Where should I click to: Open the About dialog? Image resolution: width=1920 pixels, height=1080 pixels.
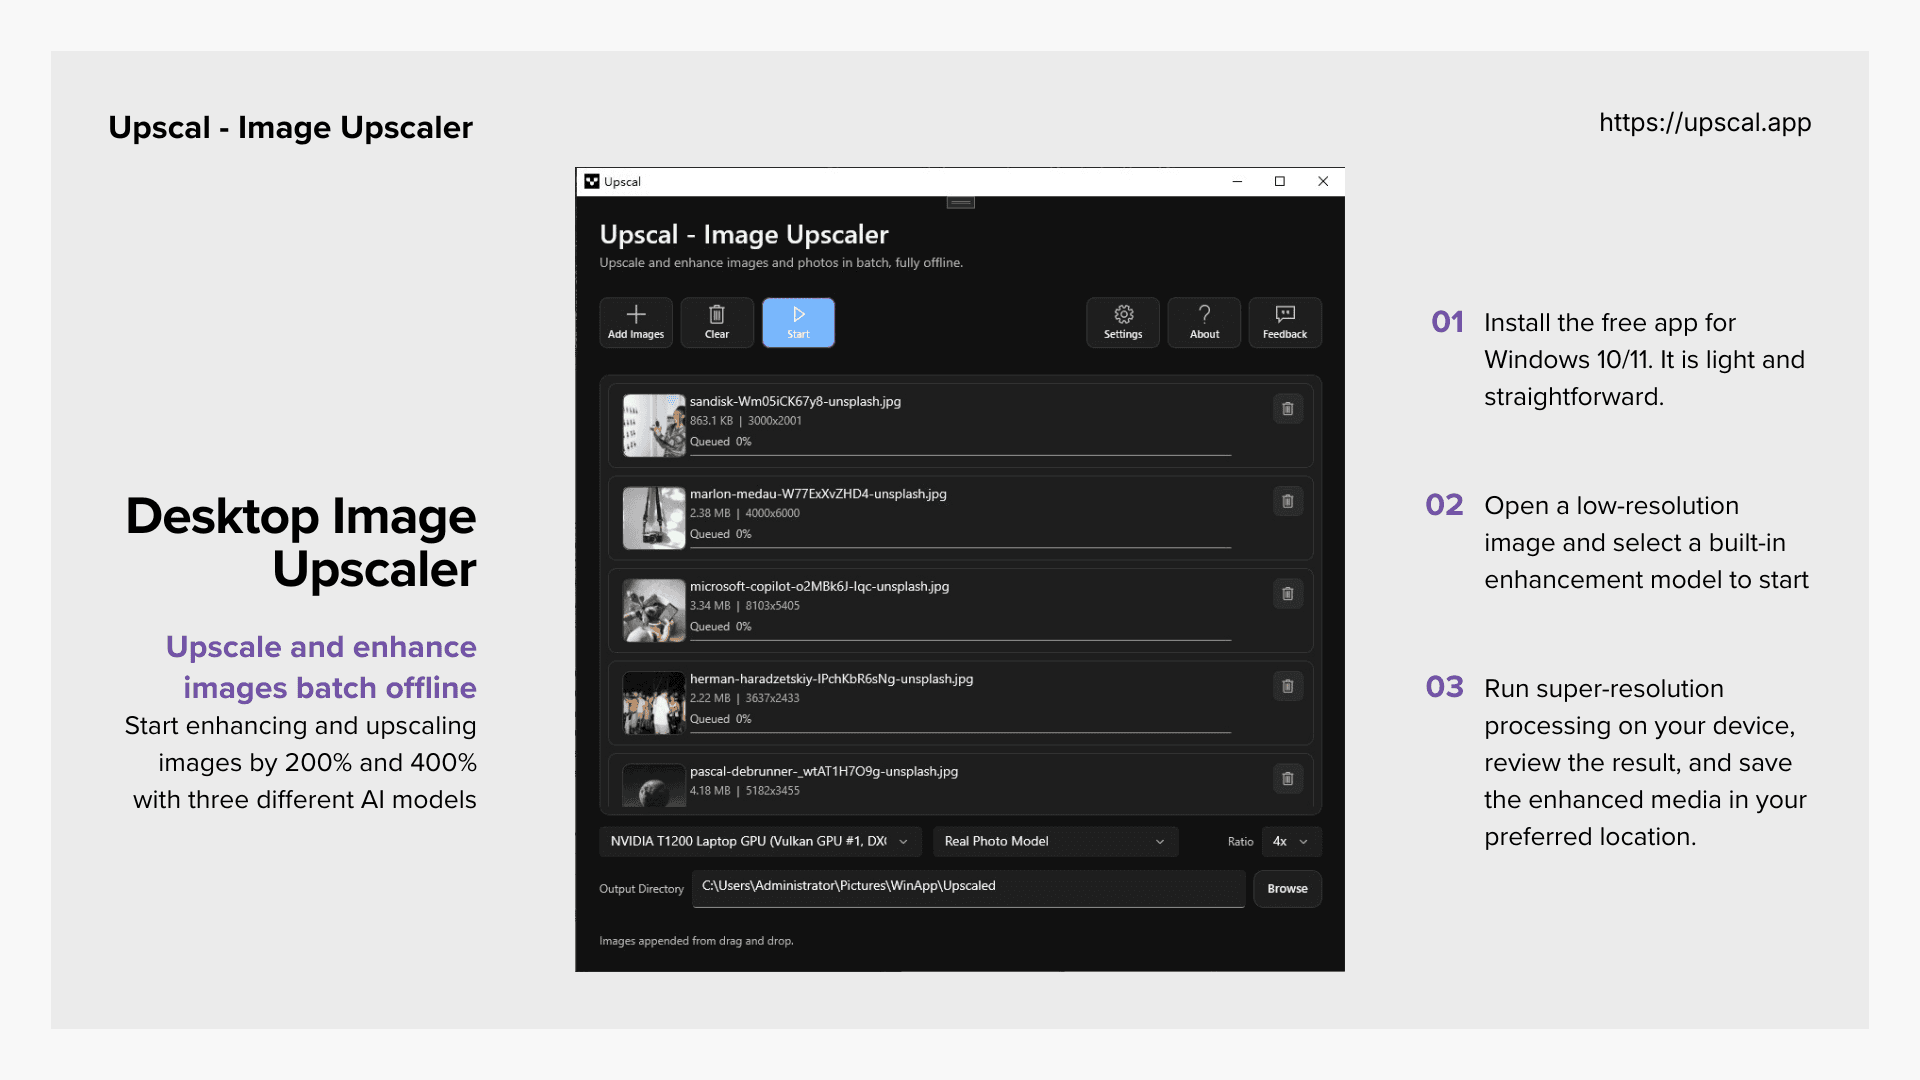[x=1204, y=322]
